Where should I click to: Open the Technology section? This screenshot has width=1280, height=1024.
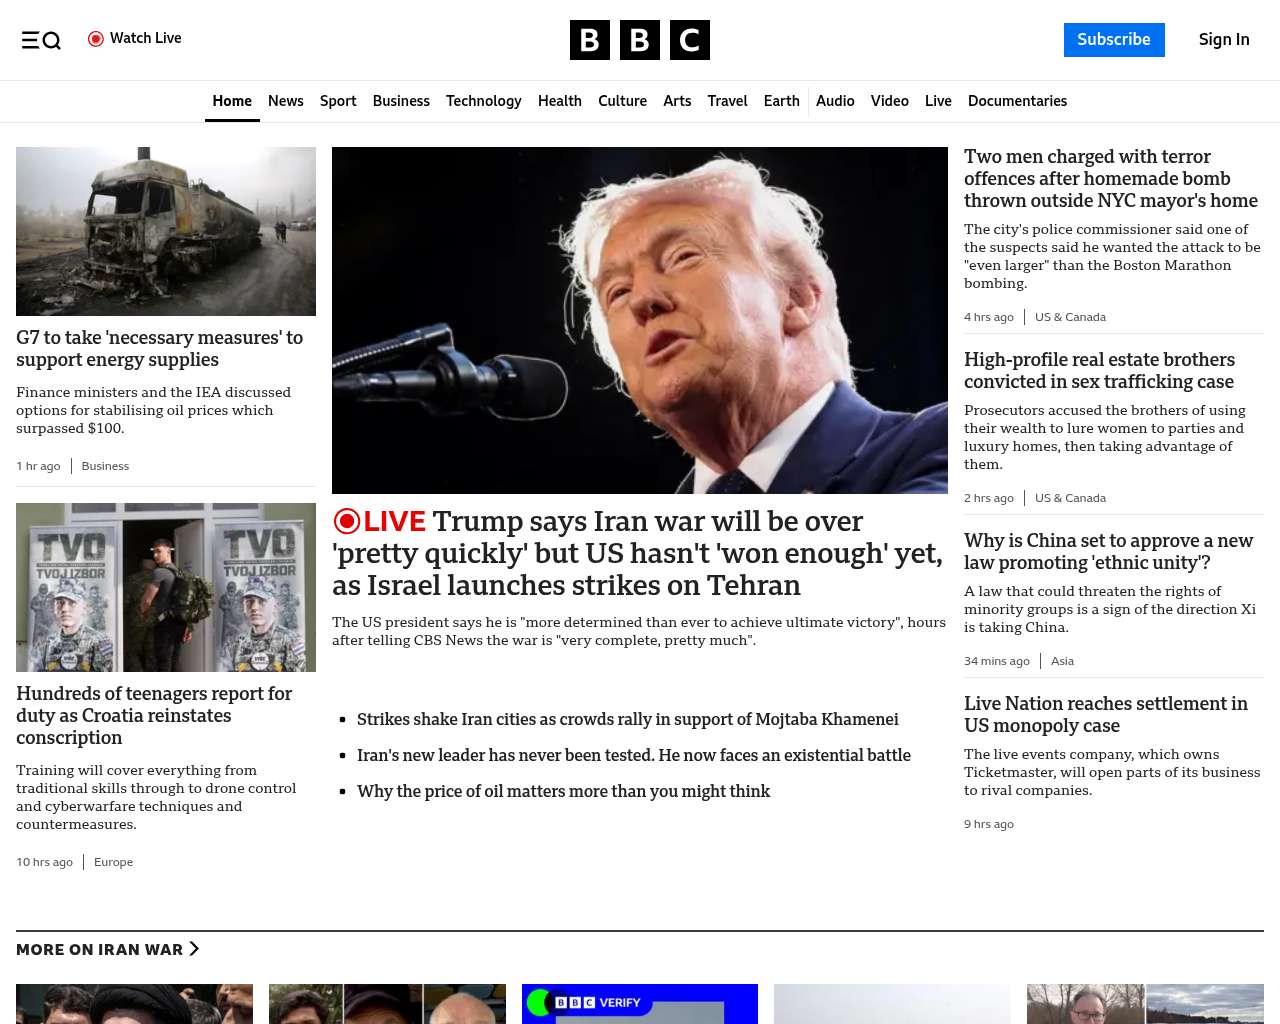[484, 101]
